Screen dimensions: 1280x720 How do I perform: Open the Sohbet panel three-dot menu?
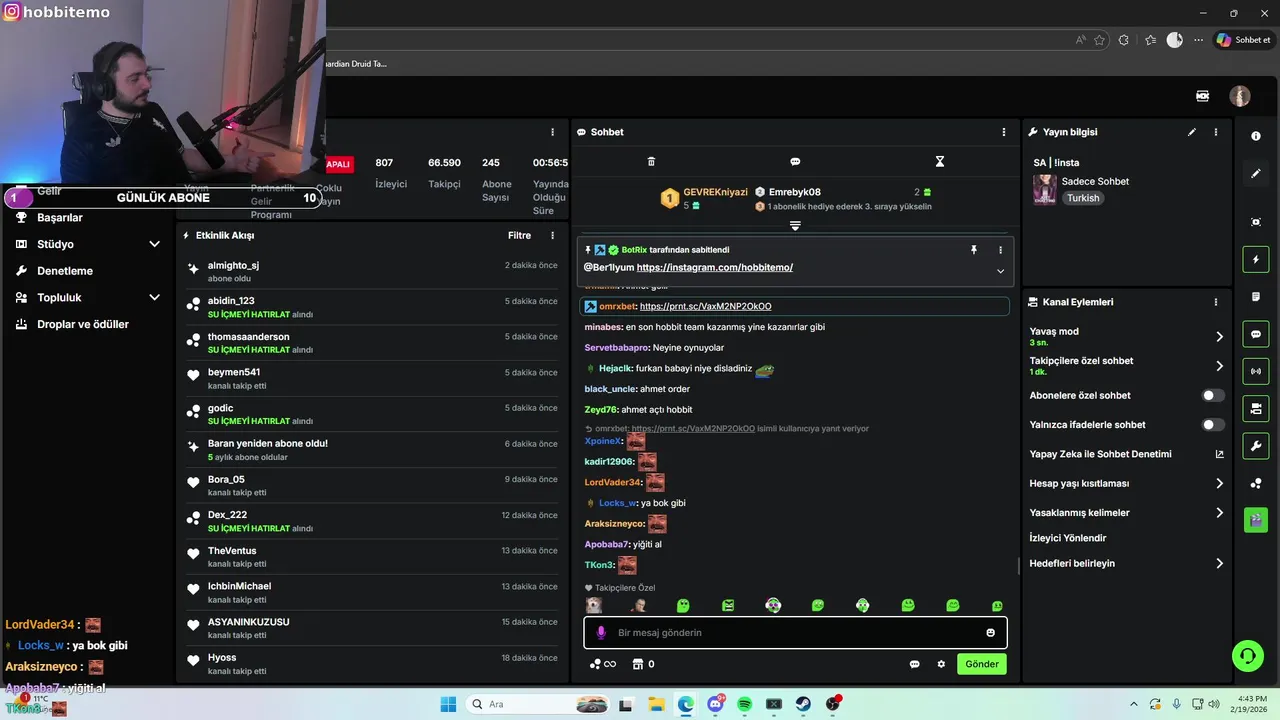click(1004, 132)
